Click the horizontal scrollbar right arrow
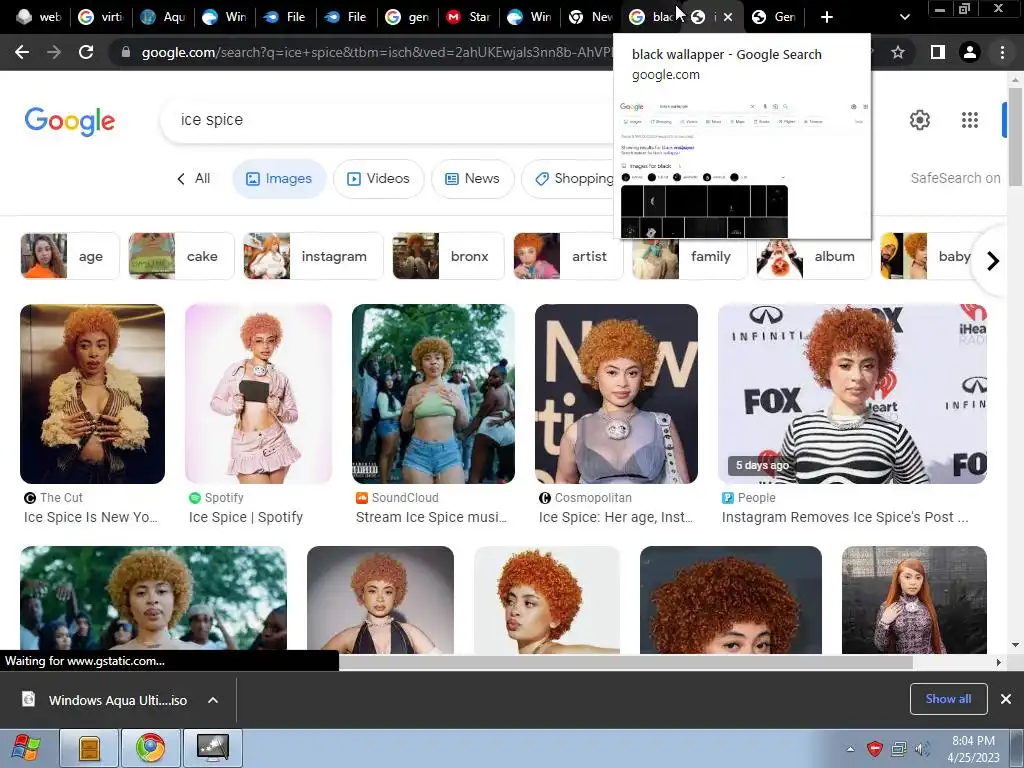Screen dimensions: 1024x768 pos(999,662)
